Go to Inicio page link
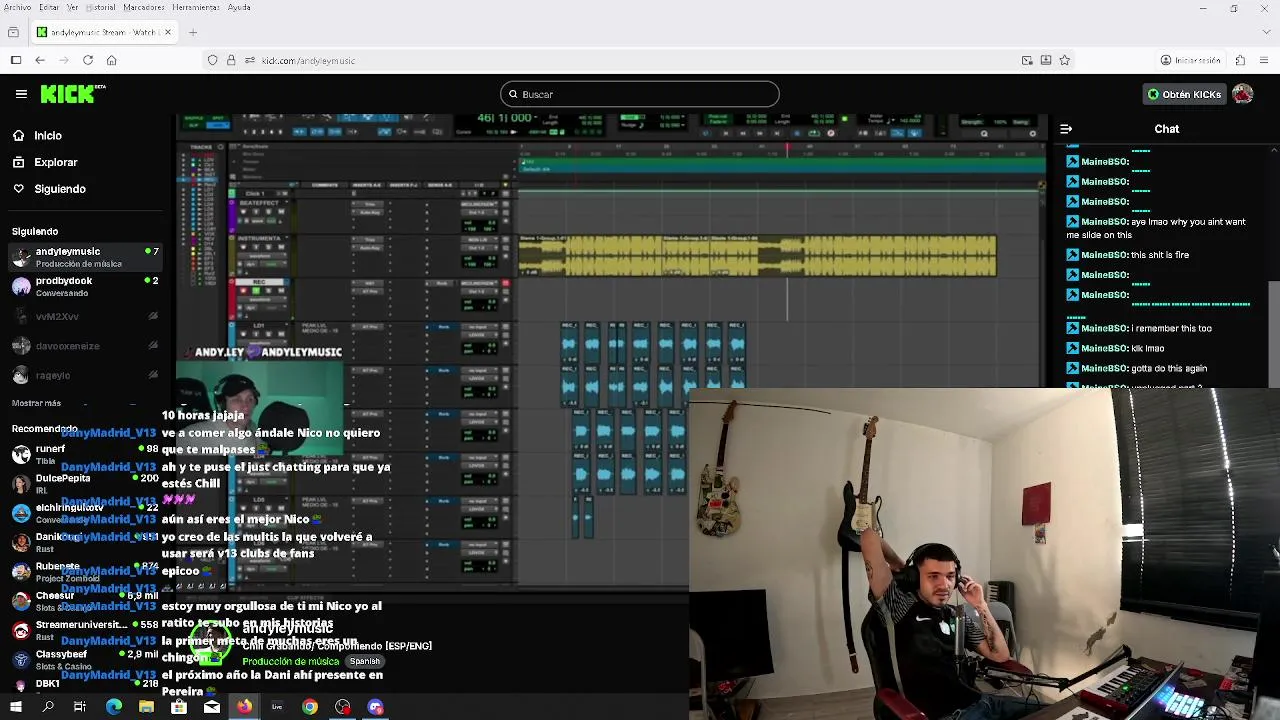 click(x=48, y=135)
